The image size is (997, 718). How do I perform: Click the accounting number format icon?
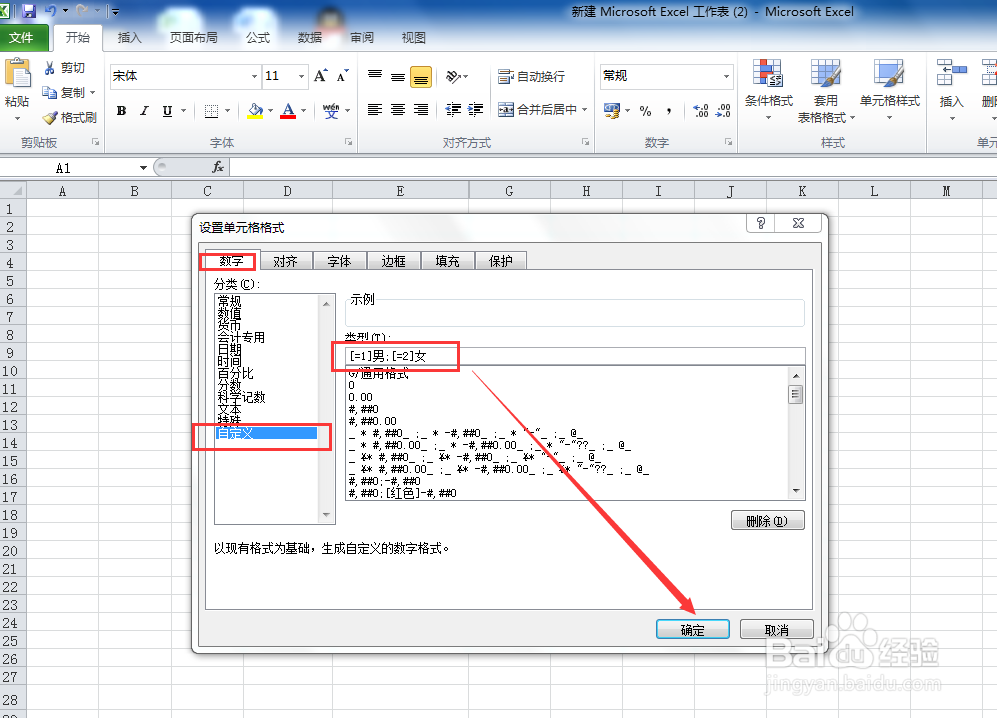(612, 111)
